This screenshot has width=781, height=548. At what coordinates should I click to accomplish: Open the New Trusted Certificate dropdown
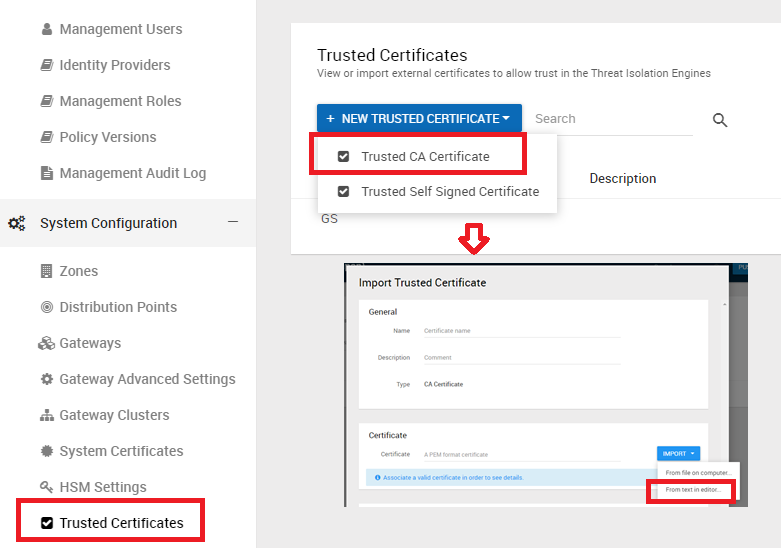coord(420,118)
